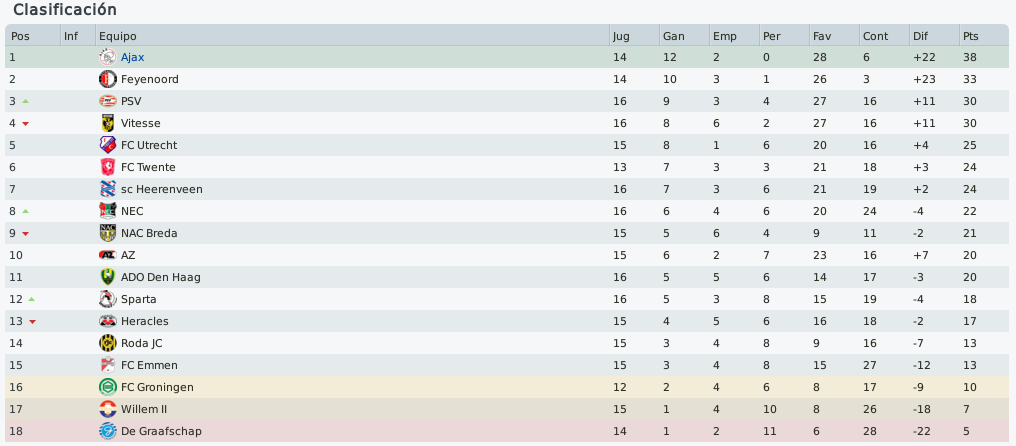Click the FC Twente crest icon
Image resolution: width=1016 pixels, height=446 pixels.
107,167
